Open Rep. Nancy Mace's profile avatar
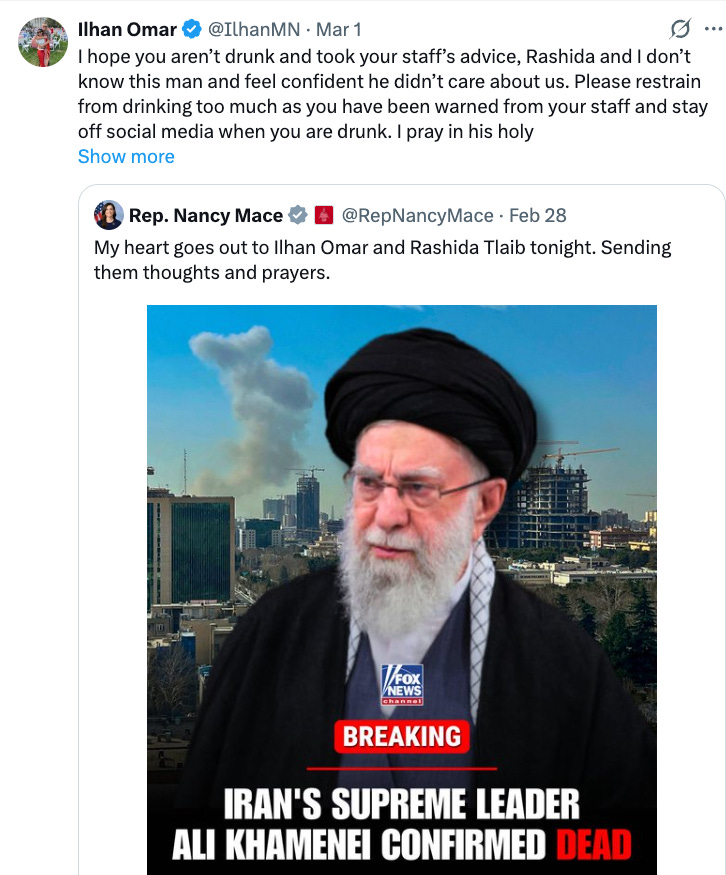Image resolution: width=726 pixels, height=875 pixels. point(109,215)
